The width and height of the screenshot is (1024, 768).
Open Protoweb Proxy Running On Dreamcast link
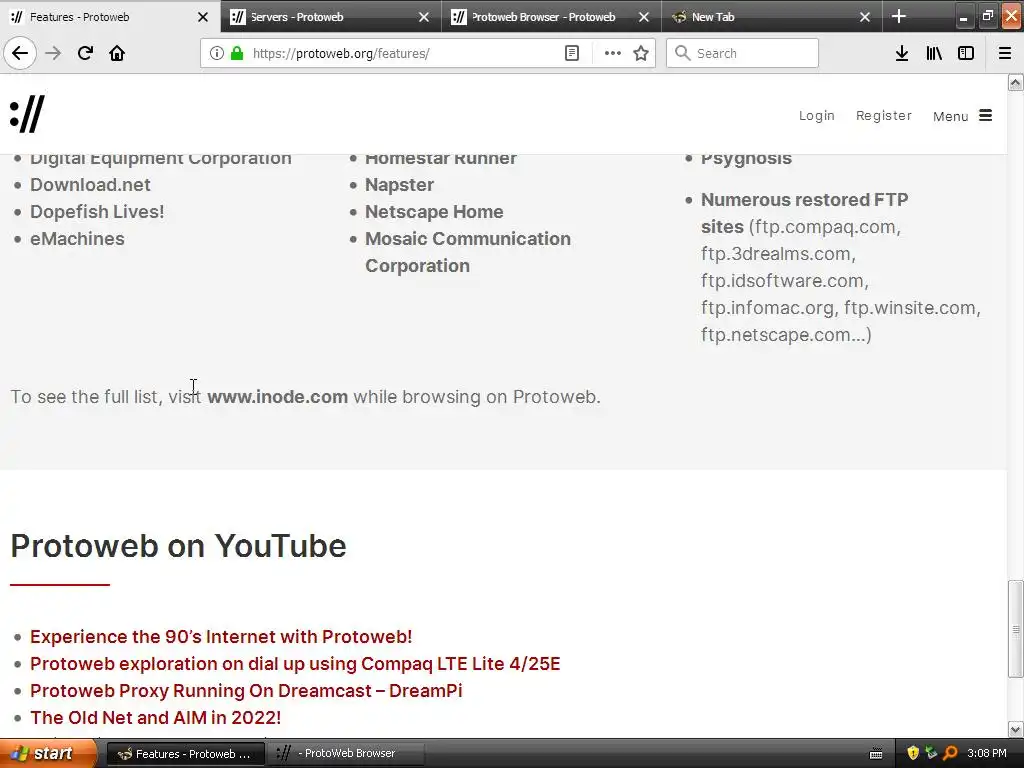246,690
